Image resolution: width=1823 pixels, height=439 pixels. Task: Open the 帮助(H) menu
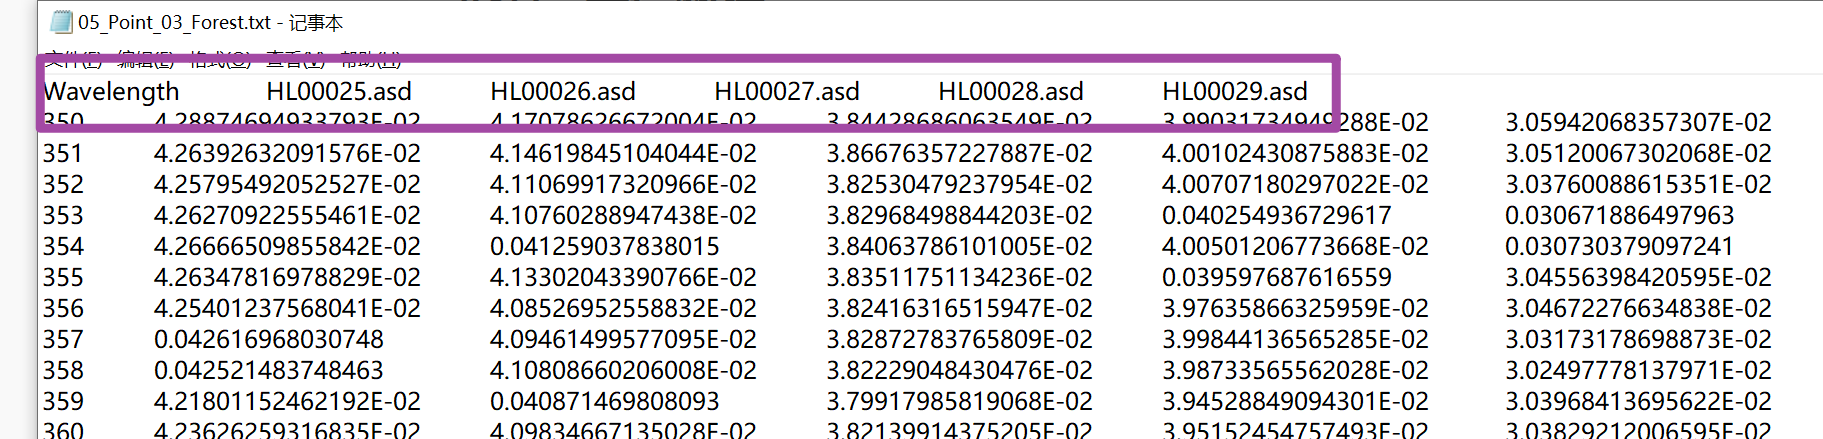coord(370,60)
